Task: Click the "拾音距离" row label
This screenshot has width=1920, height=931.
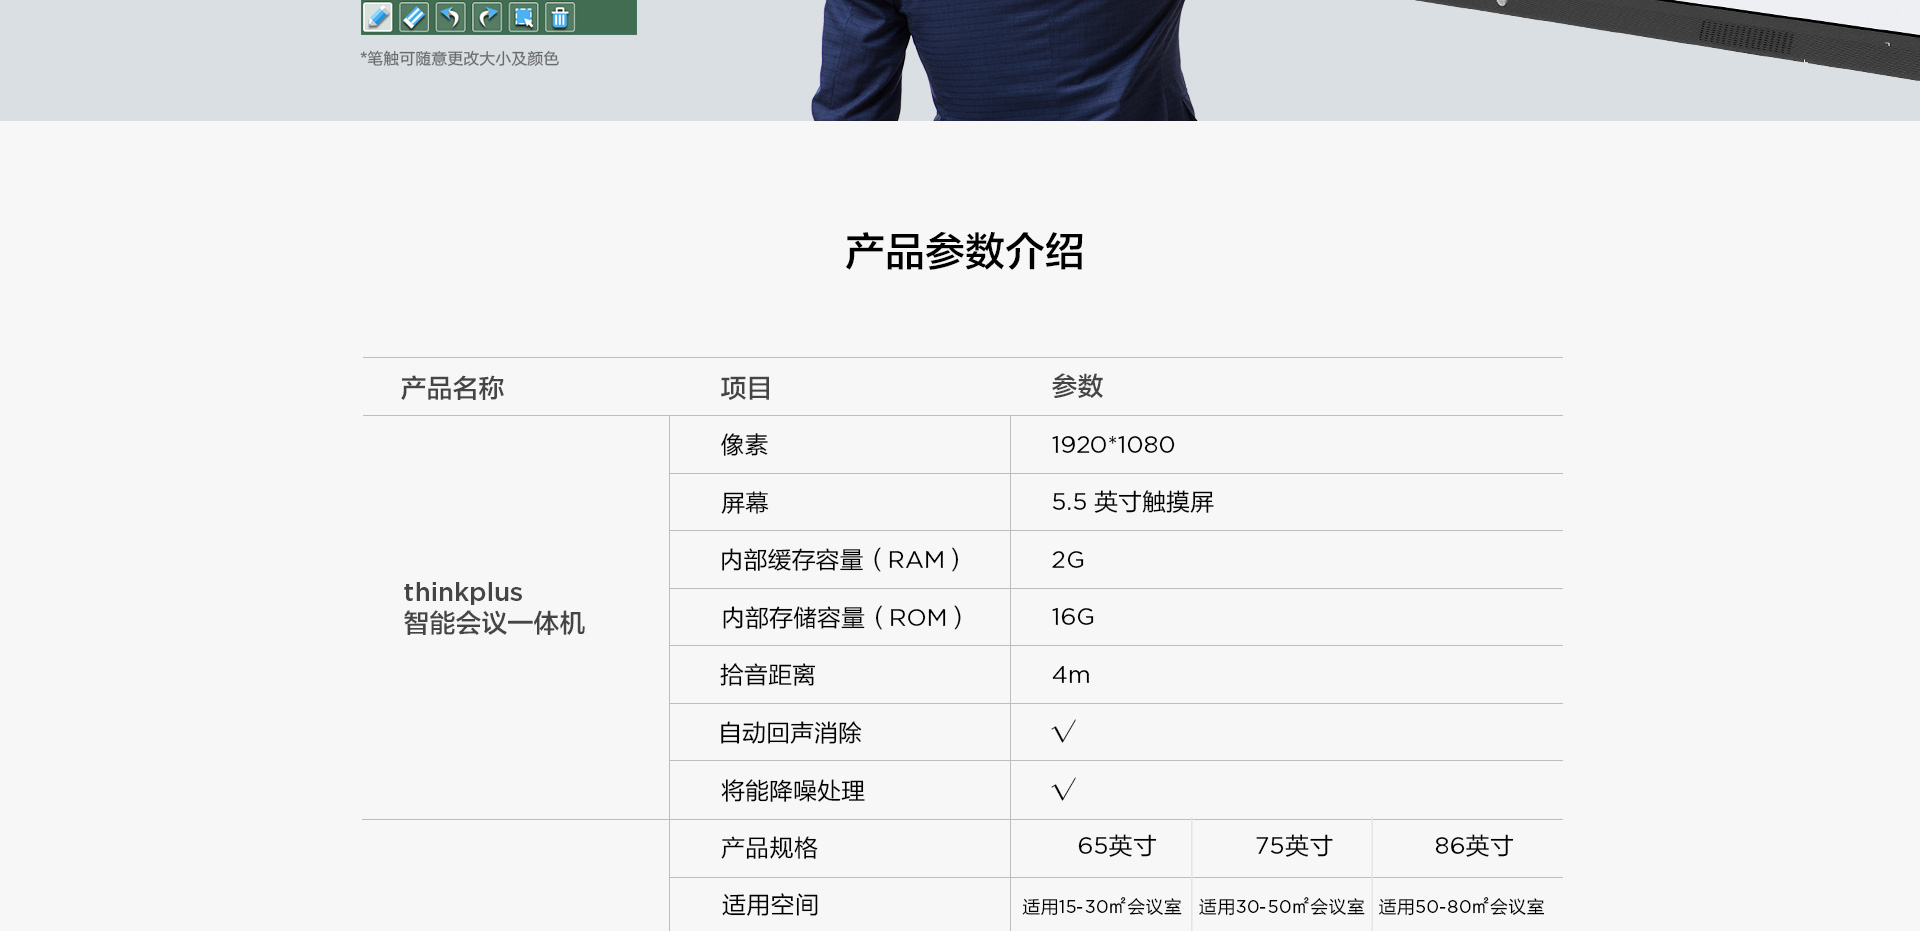Action: [768, 675]
